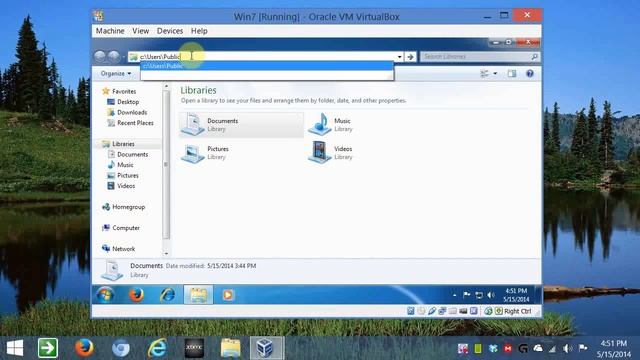Open Chromium on the host taskbar
This screenshot has width=640, height=360.
point(121,348)
